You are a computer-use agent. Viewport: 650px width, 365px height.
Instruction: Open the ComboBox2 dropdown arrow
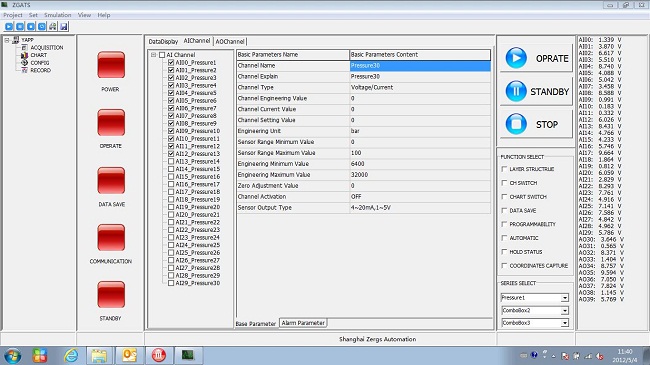565,311
